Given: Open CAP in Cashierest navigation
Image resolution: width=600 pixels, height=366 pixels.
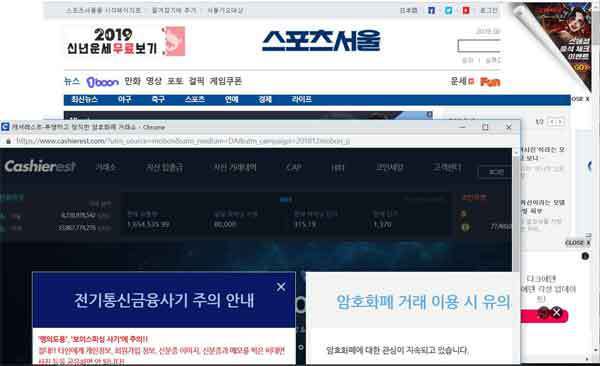Looking at the screenshot, I should click(x=293, y=167).
